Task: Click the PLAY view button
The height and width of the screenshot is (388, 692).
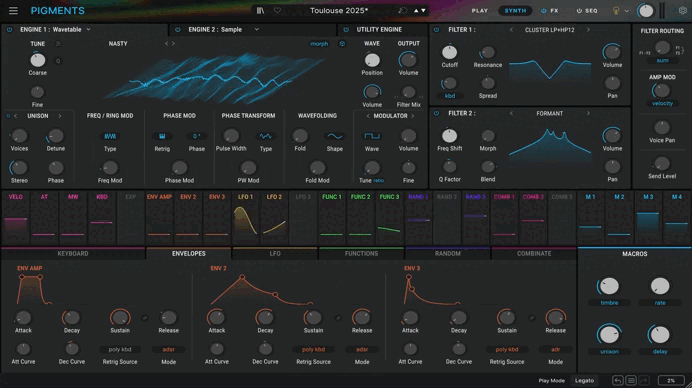Action: (x=479, y=11)
